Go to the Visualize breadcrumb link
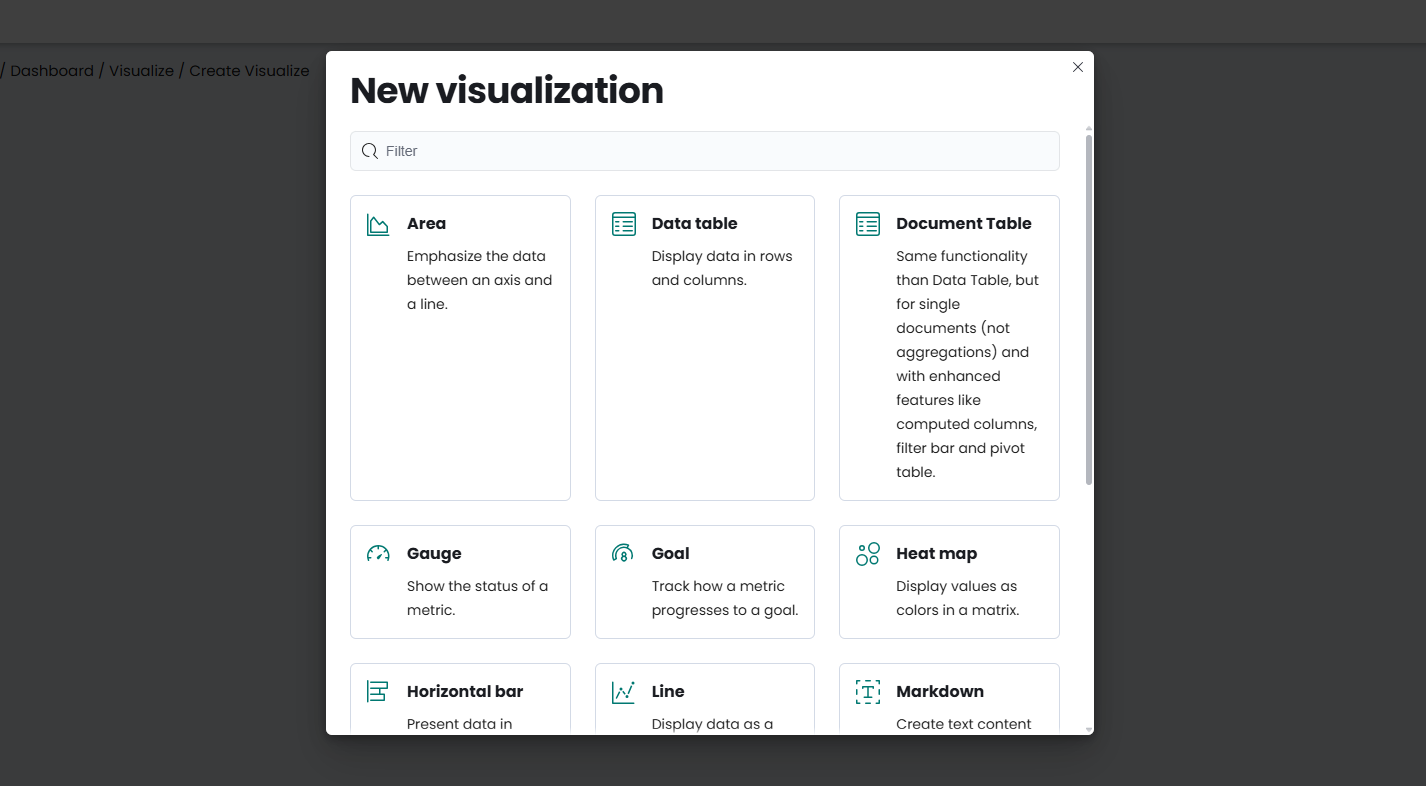 (x=141, y=71)
